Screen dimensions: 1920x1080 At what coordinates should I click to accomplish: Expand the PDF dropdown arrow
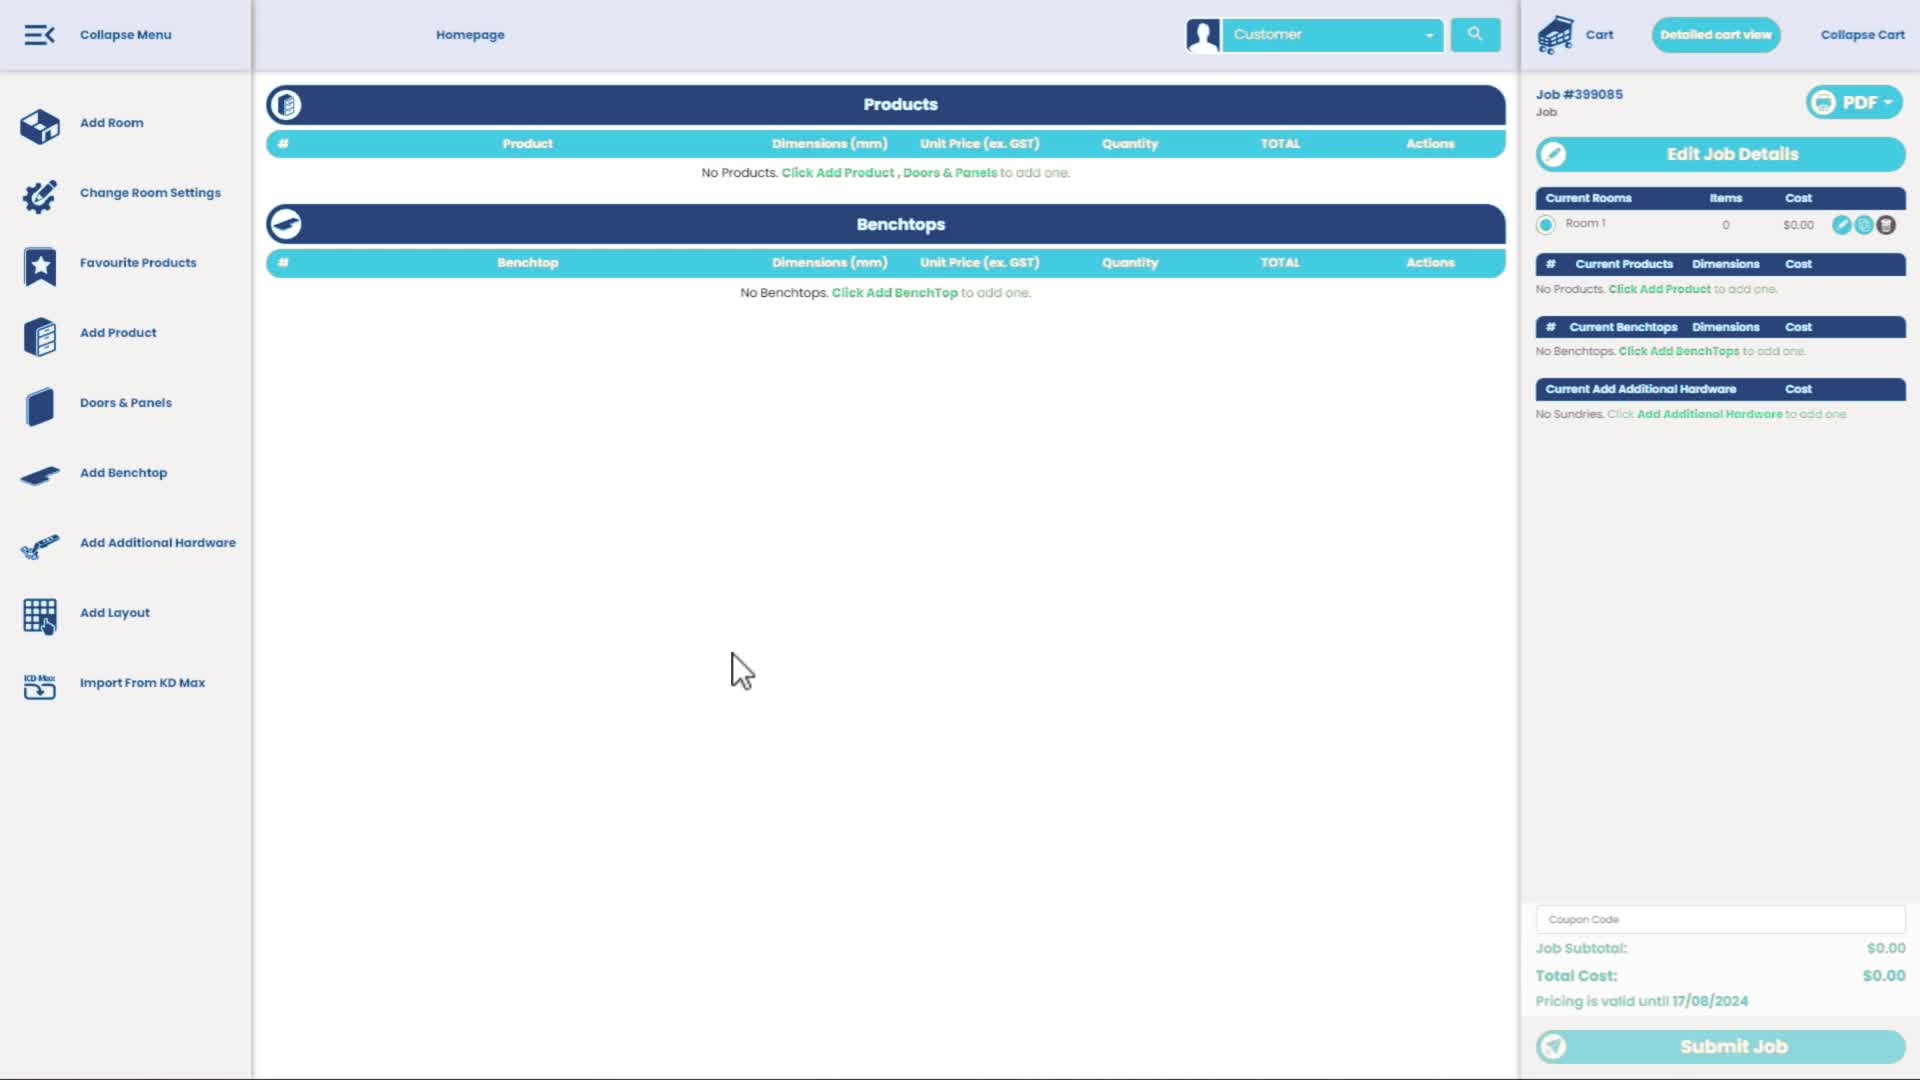coord(1888,102)
